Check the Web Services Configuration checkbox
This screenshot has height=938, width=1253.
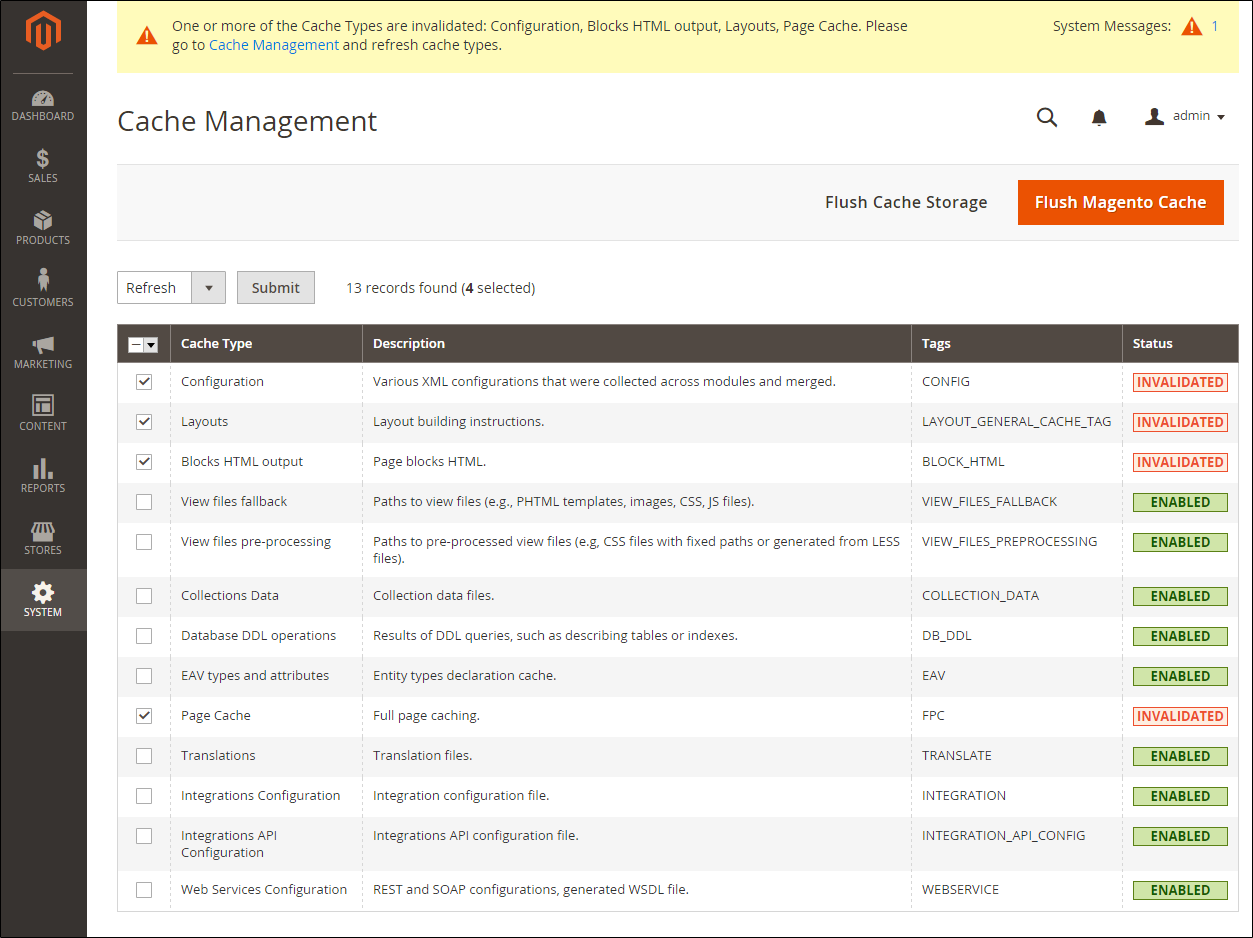pyautogui.click(x=144, y=890)
